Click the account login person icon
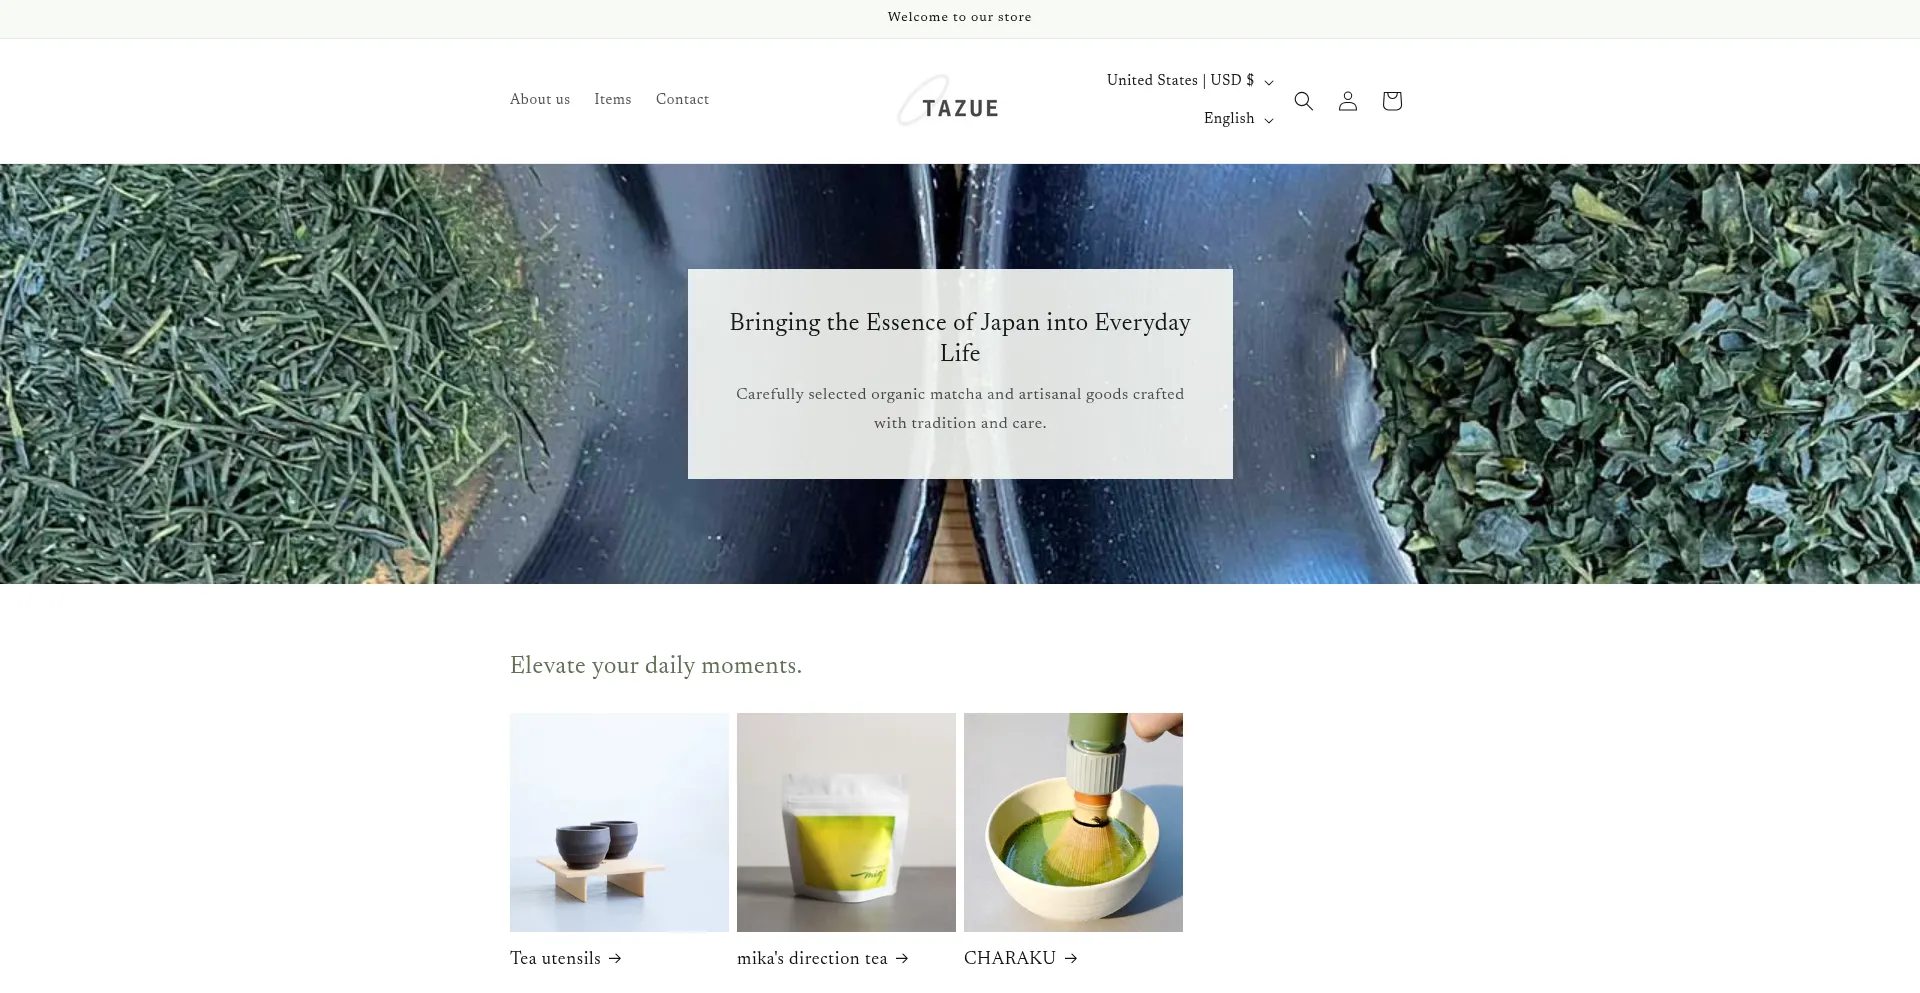This screenshot has width=1920, height=993. coord(1347,101)
